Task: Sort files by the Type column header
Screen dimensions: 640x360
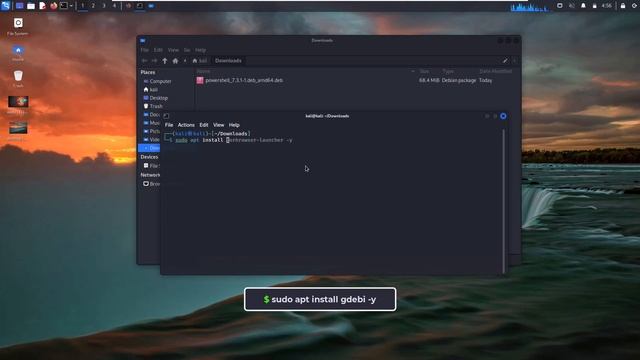Action: tap(448, 71)
